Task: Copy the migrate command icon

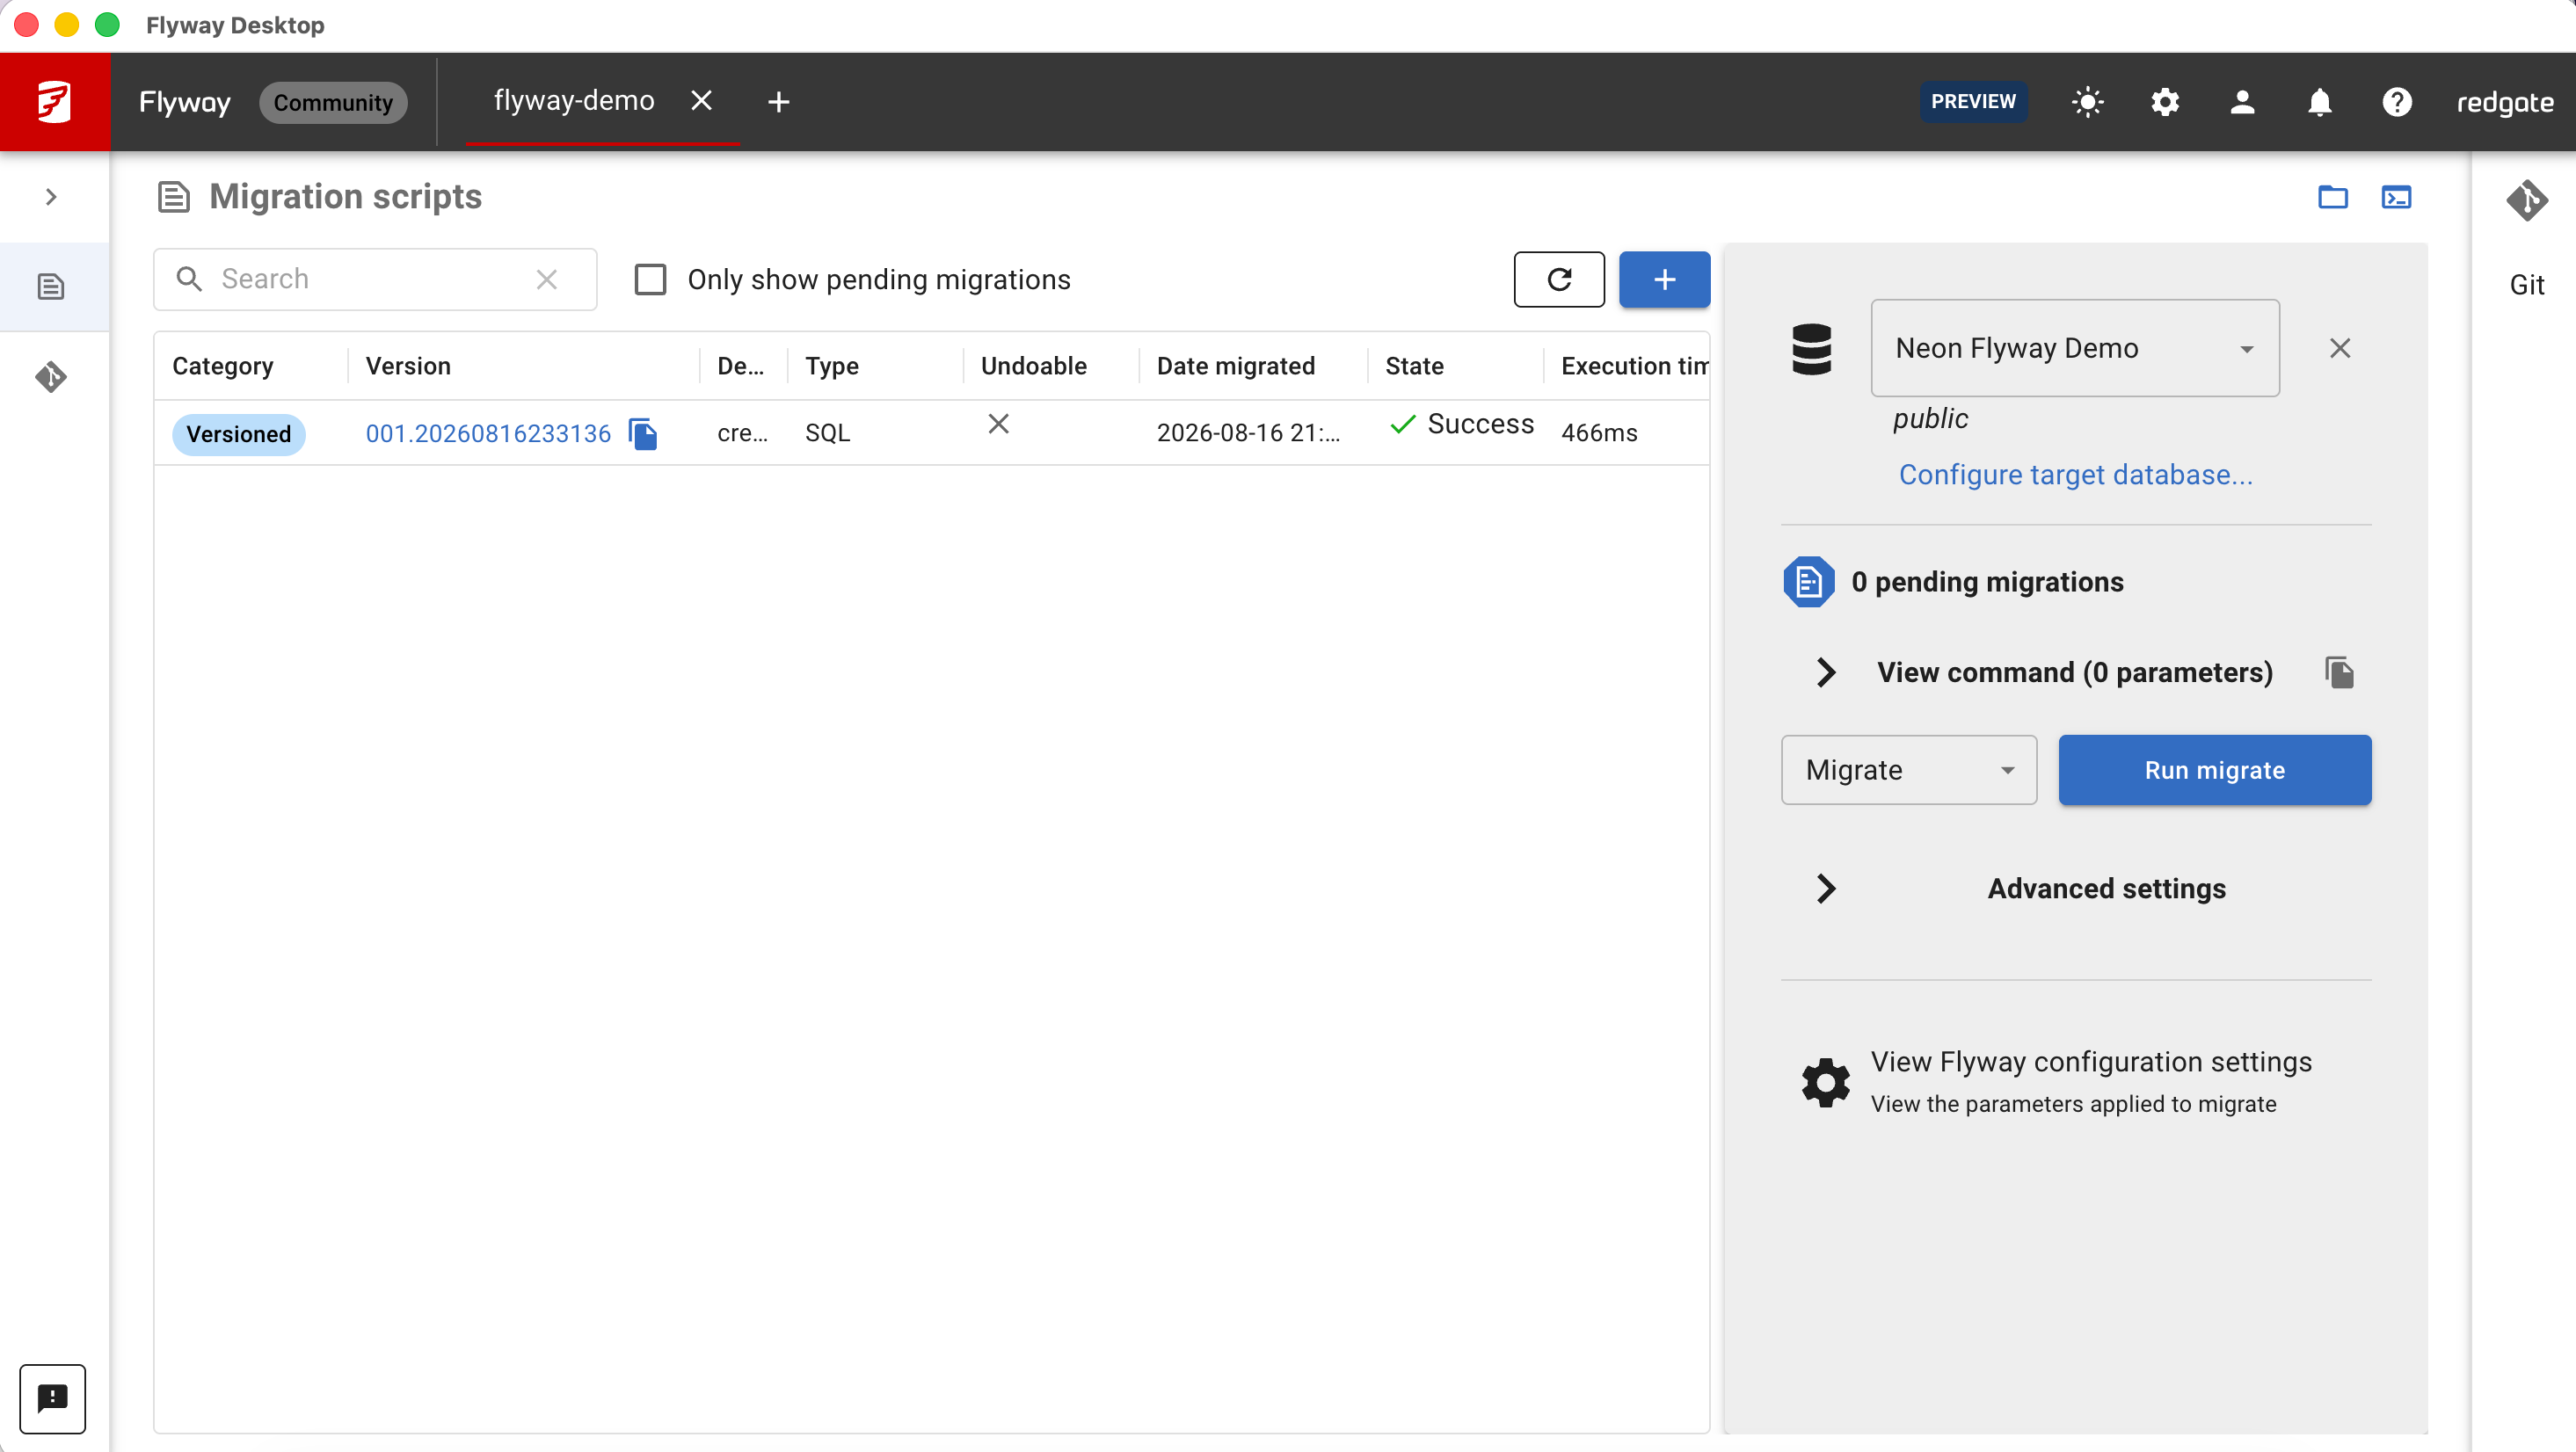Action: (x=2339, y=672)
